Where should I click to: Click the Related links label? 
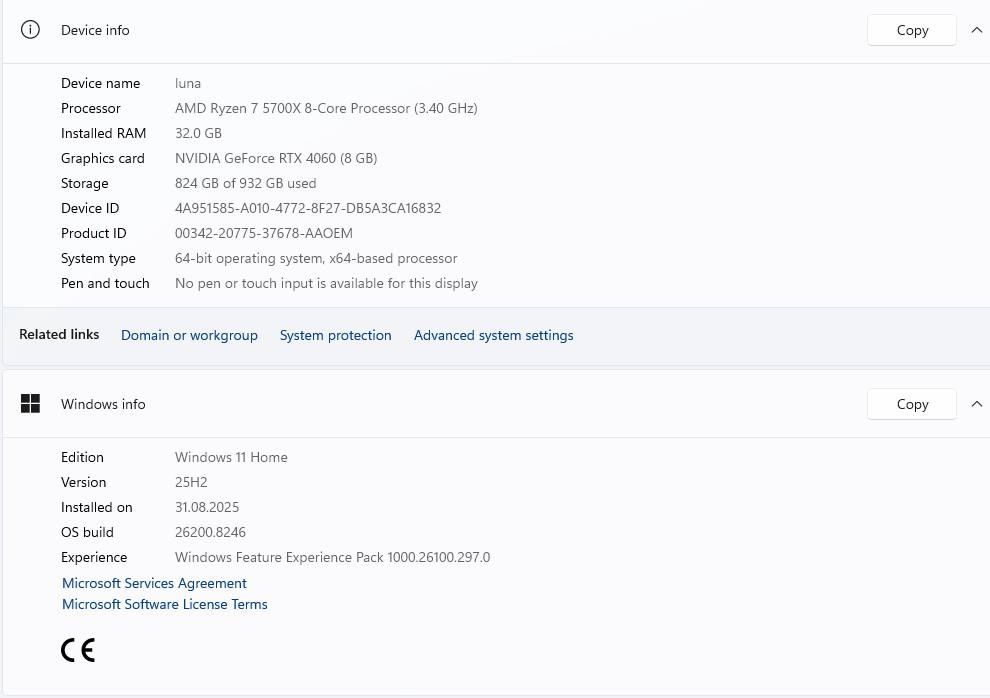[x=59, y=334]
